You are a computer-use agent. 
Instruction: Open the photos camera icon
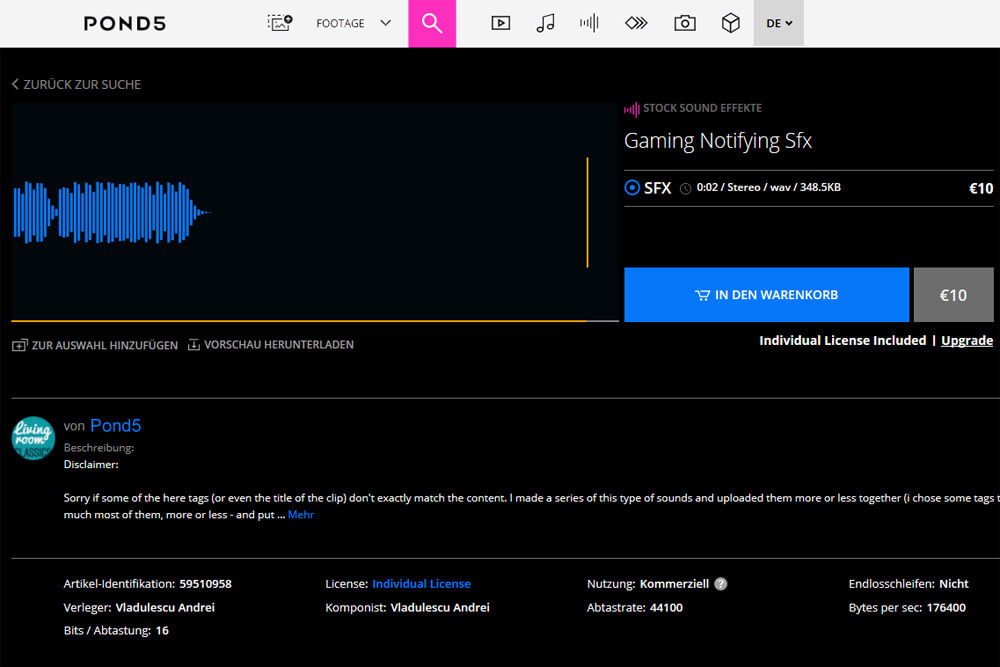pyautogui.click(x=684, y=23)
